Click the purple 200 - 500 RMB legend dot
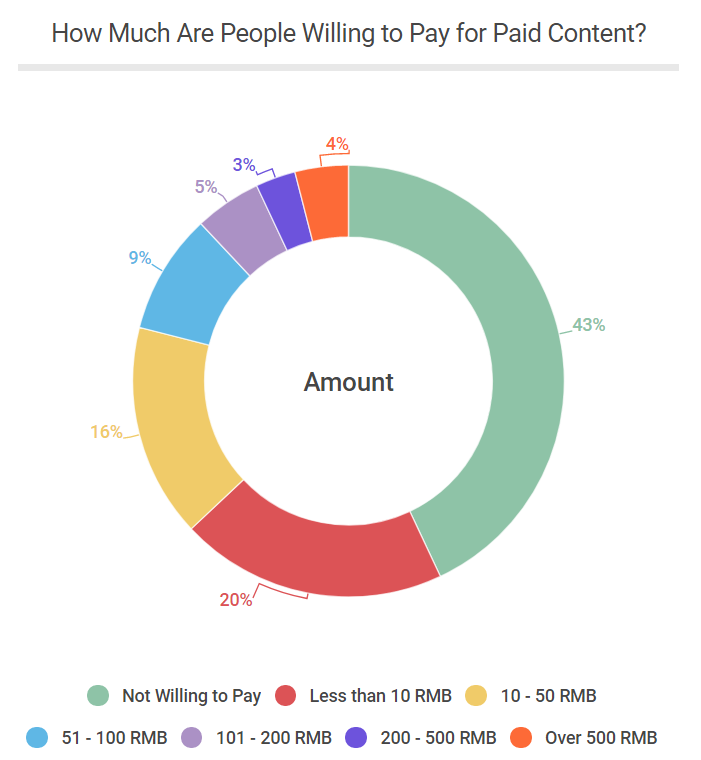 coord(357,738)
